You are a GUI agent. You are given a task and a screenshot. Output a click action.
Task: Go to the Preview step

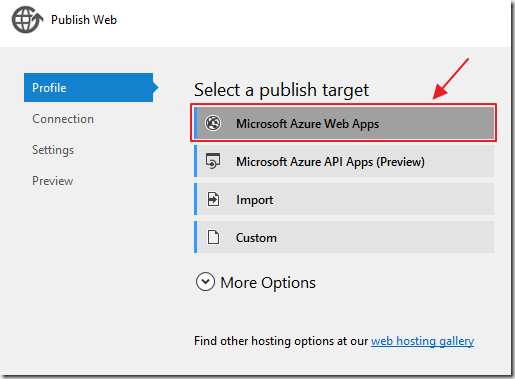pyautogui.click(x=53, y=181)
